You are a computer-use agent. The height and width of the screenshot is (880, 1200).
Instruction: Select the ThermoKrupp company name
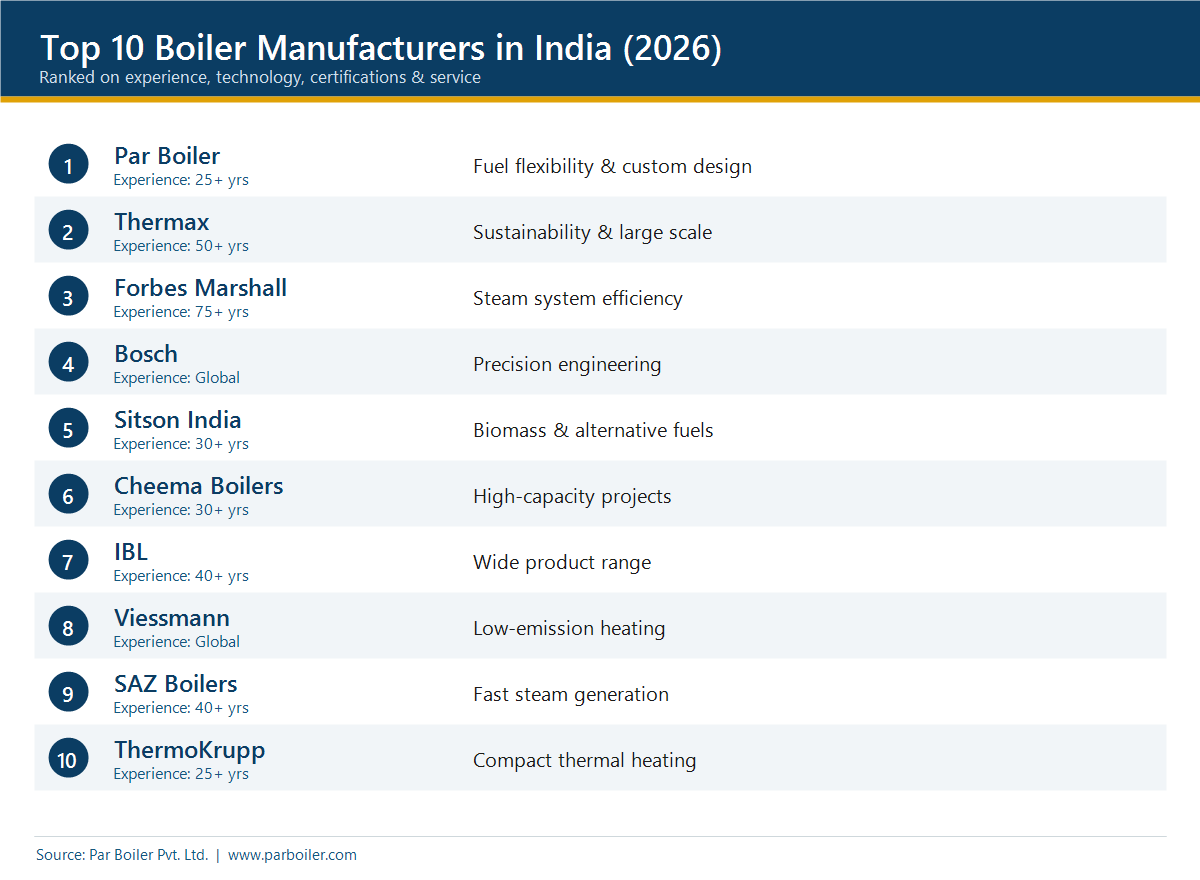190,750
